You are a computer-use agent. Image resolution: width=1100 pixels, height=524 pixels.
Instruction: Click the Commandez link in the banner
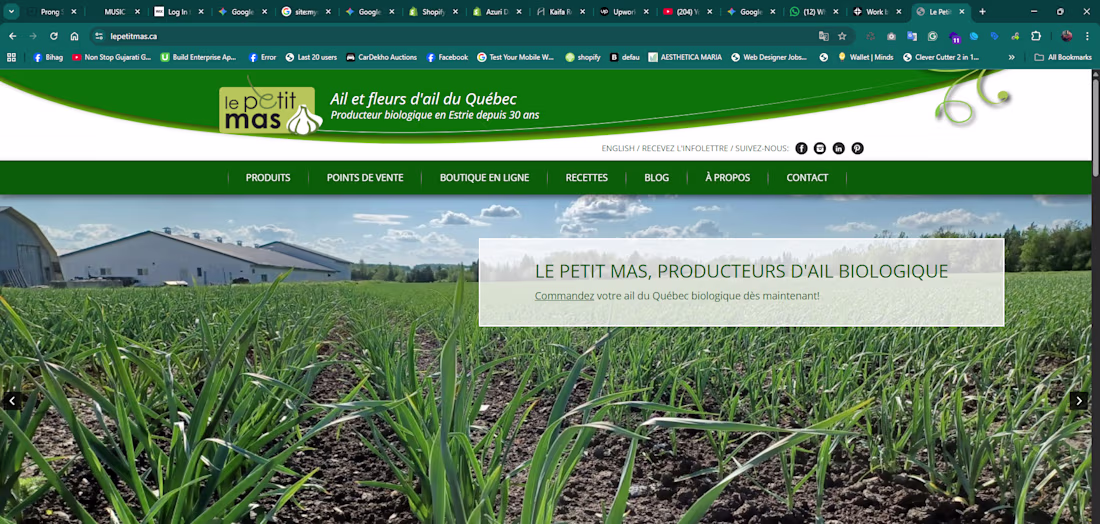(564, 296)
